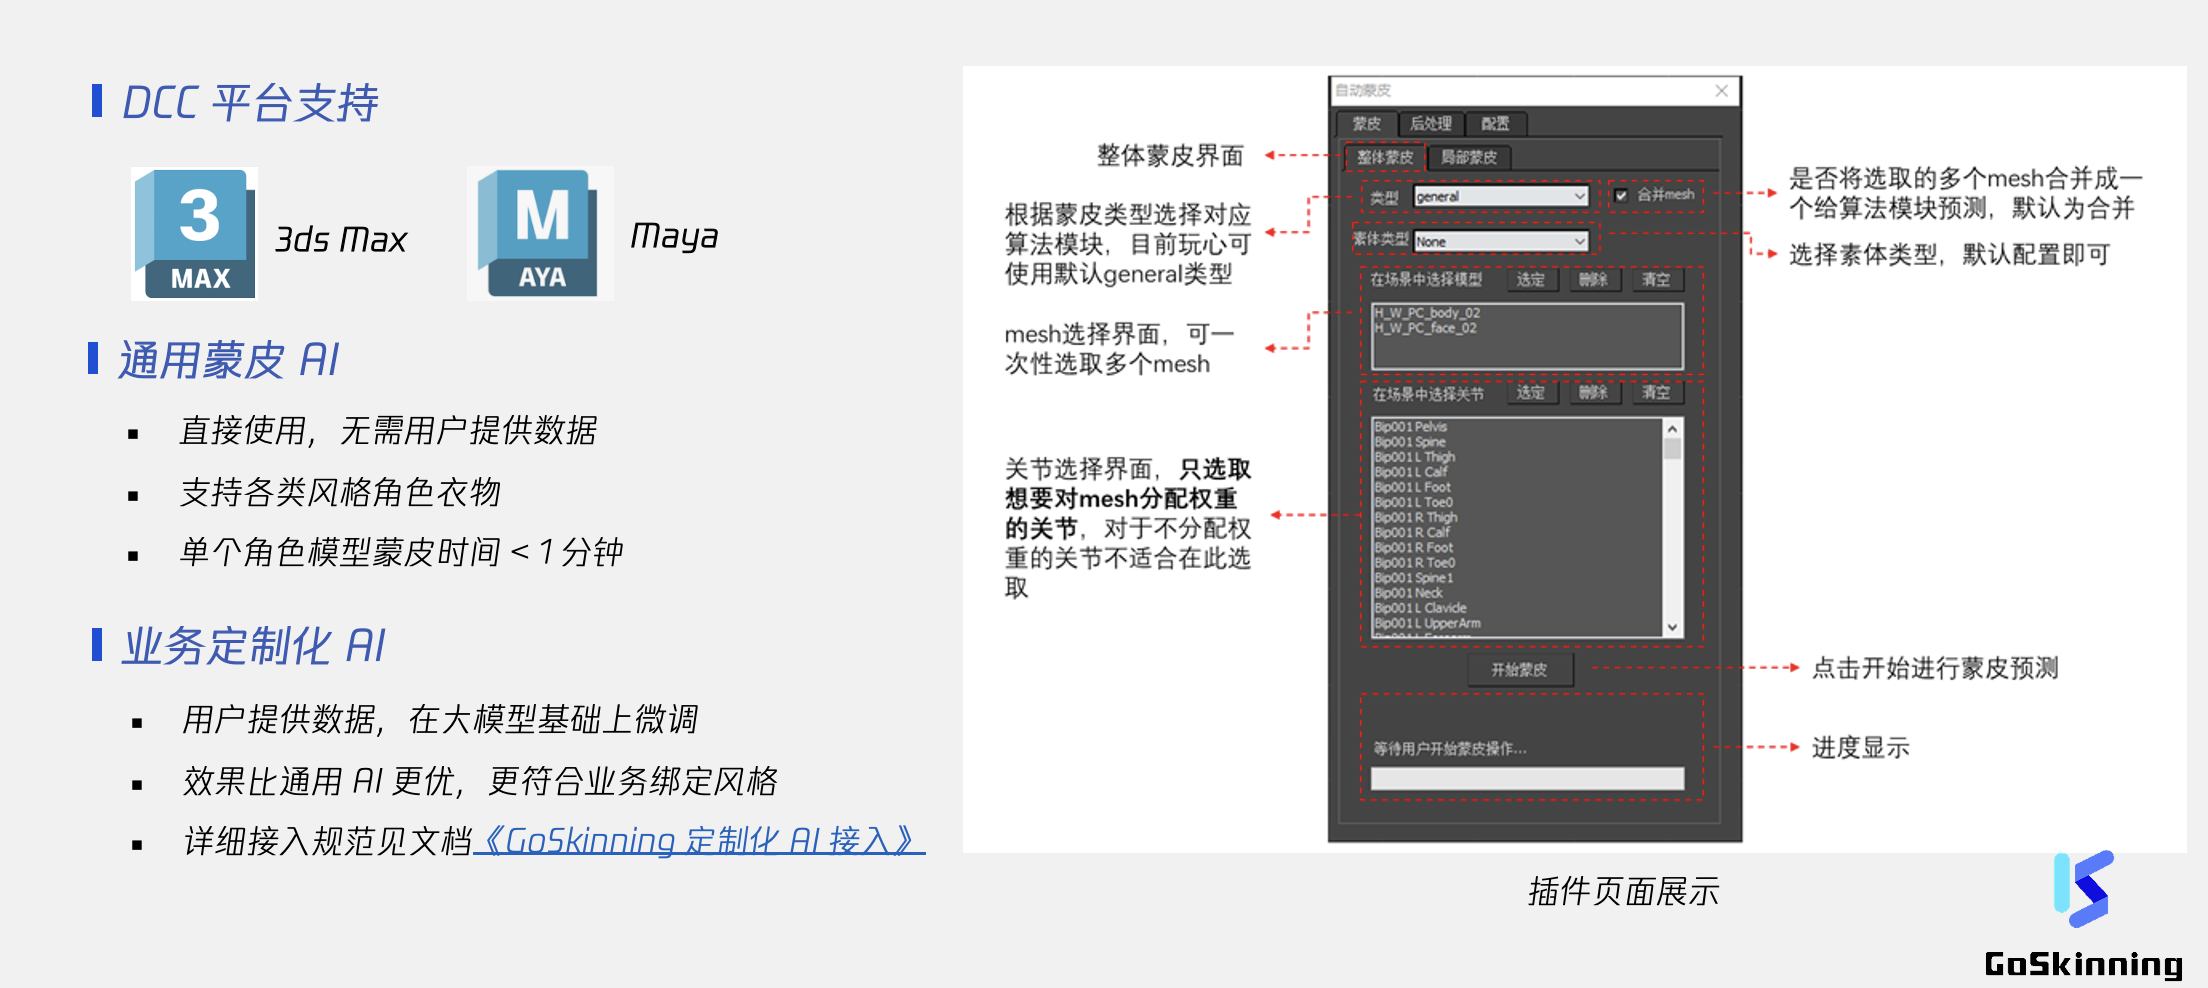Select Bip001 R Foot joint

(1414, 548)
